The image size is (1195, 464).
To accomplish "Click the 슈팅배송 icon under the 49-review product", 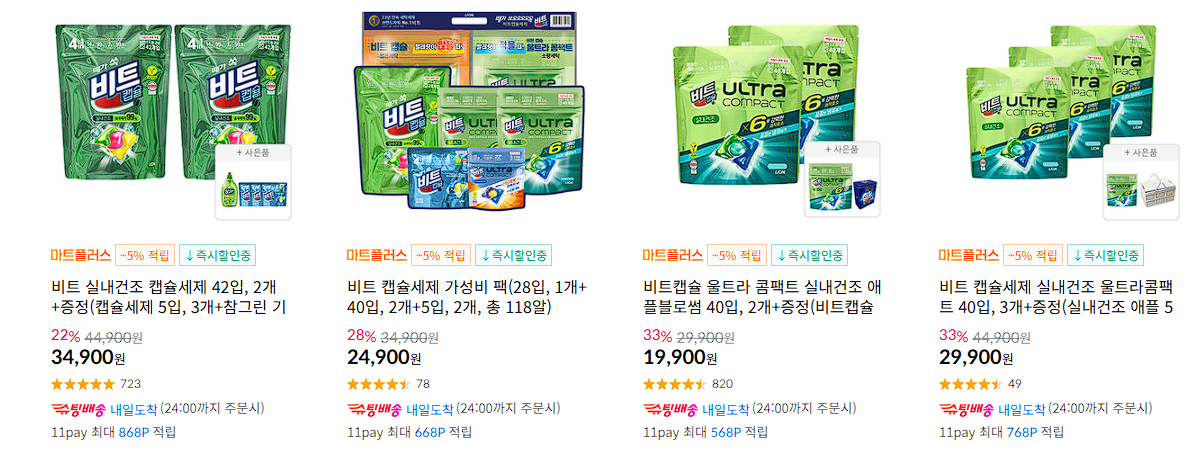I will pyautogui.click(x=966, y=408).
